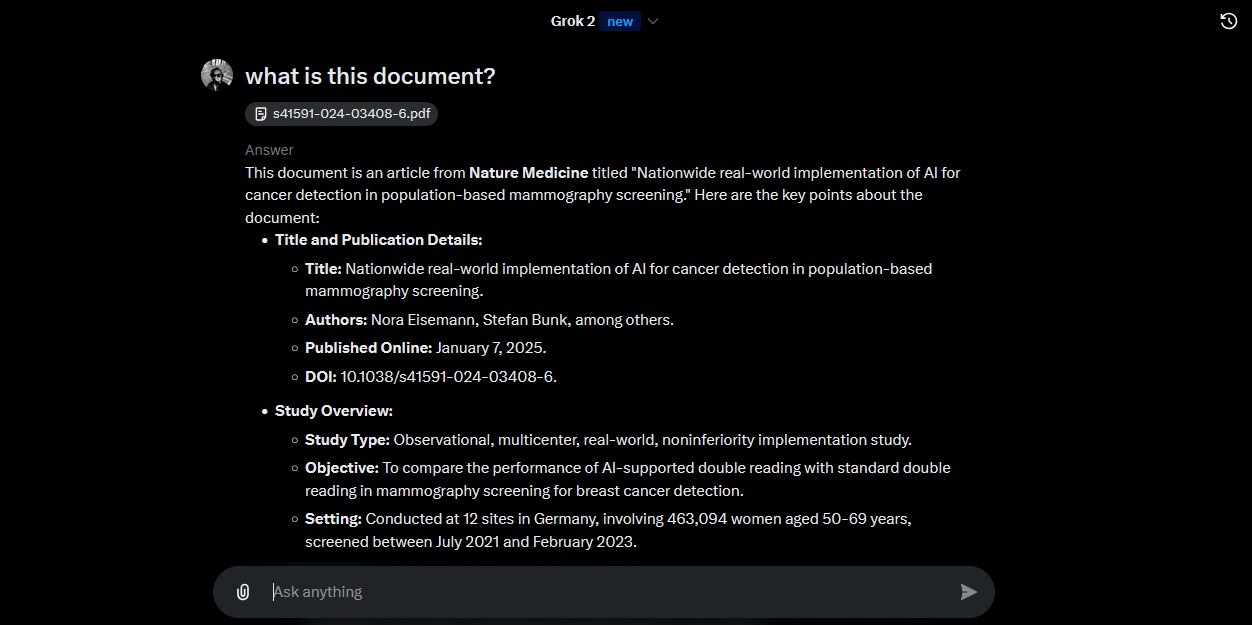The height and width of the screenshot is (625, 1252).
Task: Tap the paperclip to attach another file
Action: point(243,591)
